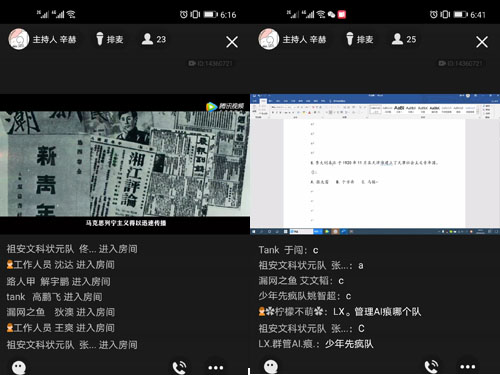Tap room ID label in the 6:16 screen
The image size is (500, 375).
point(210,63)
